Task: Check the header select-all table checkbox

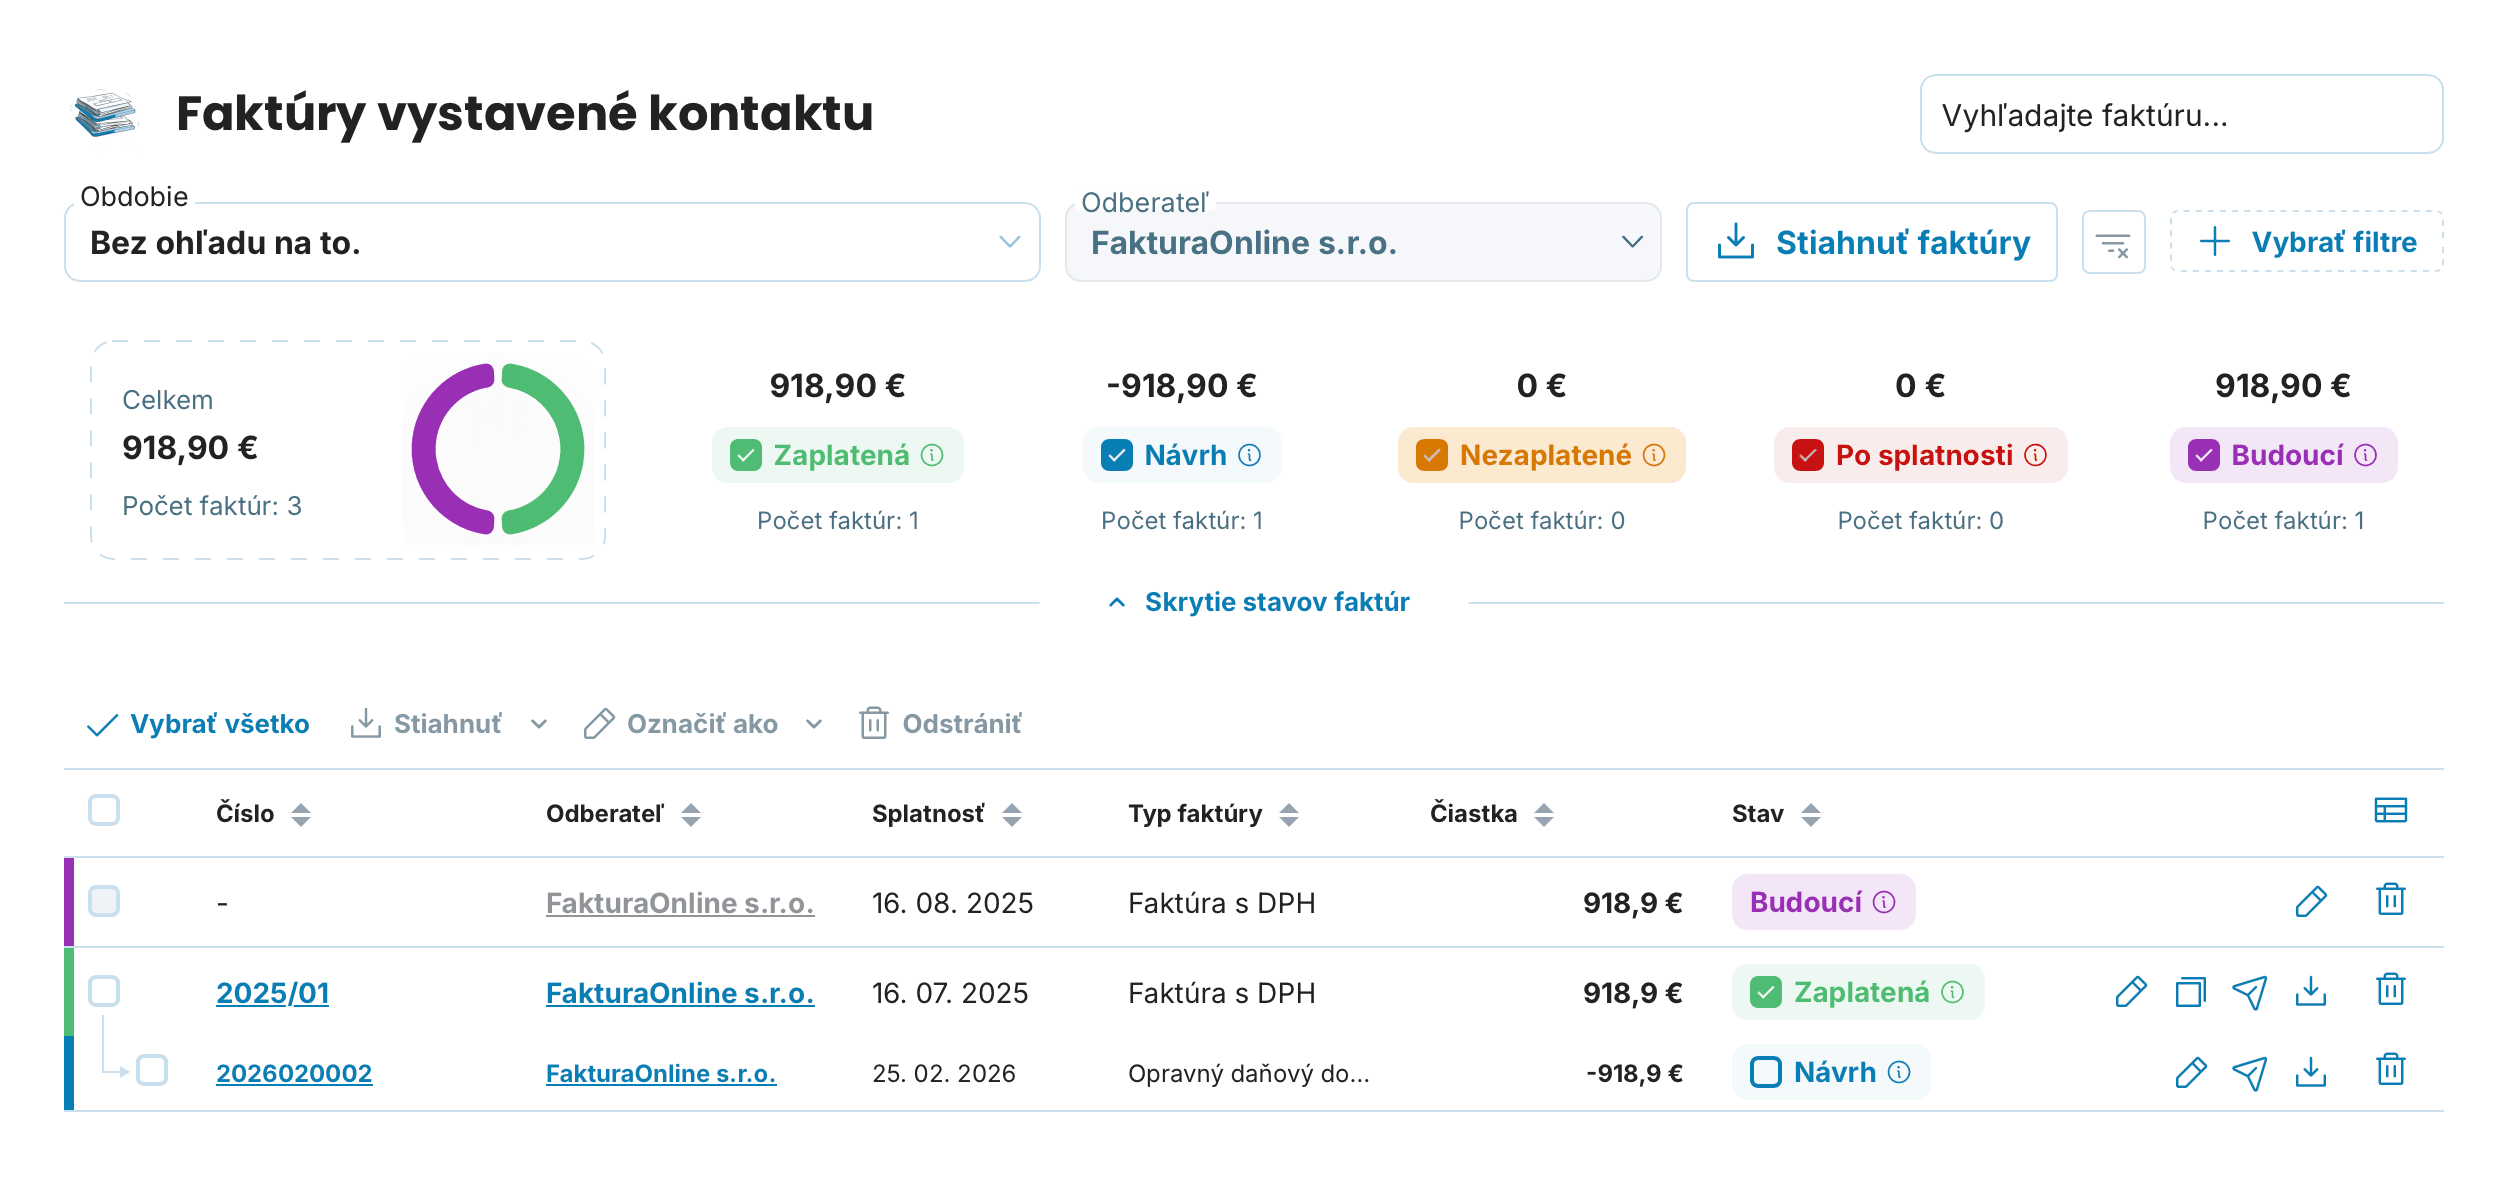Action: coord(104,810)
